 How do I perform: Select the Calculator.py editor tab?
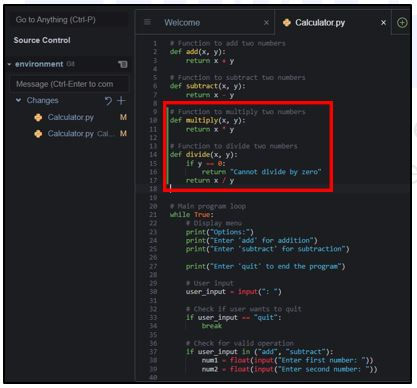click(x=320, y=23)
